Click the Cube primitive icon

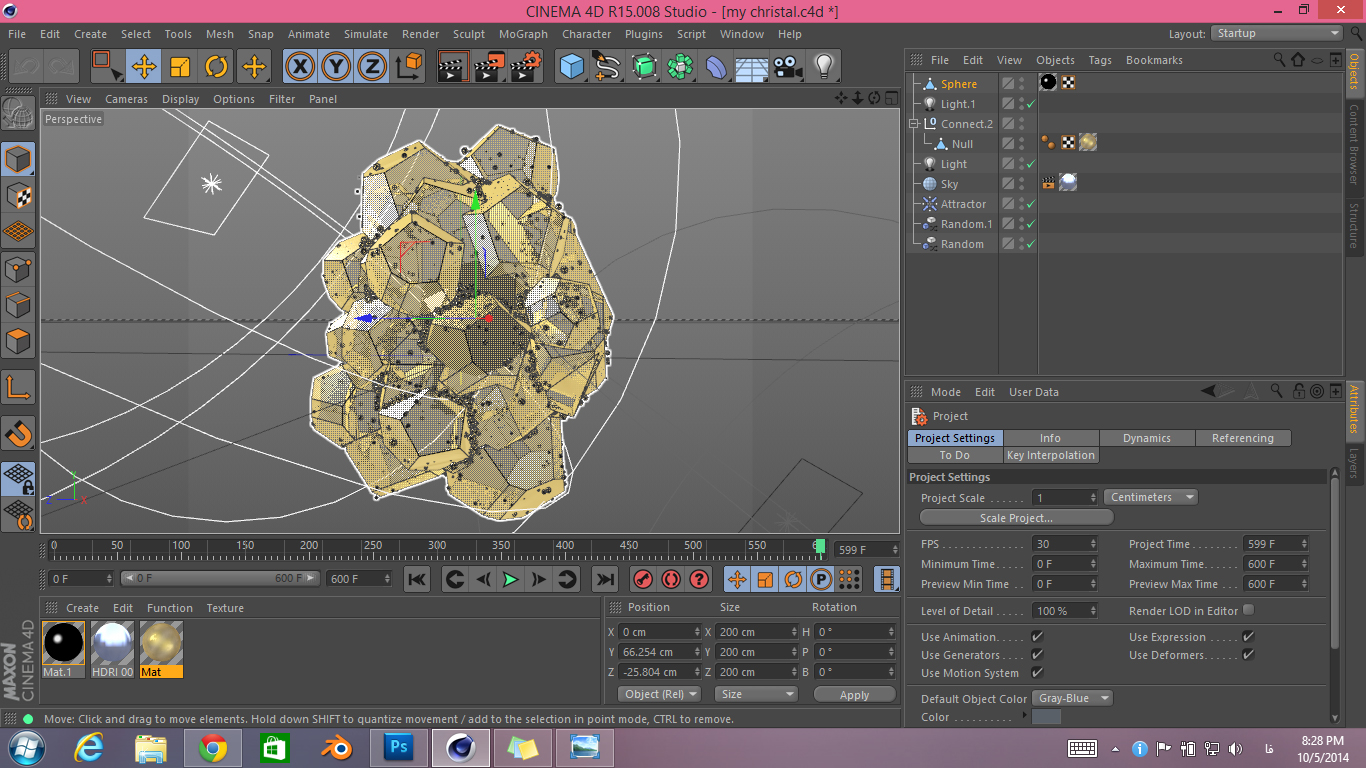pos(572,67)
